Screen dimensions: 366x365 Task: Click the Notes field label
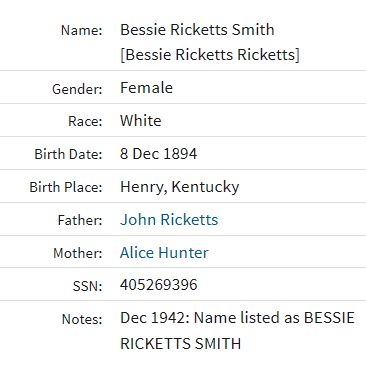click(82, 319)
